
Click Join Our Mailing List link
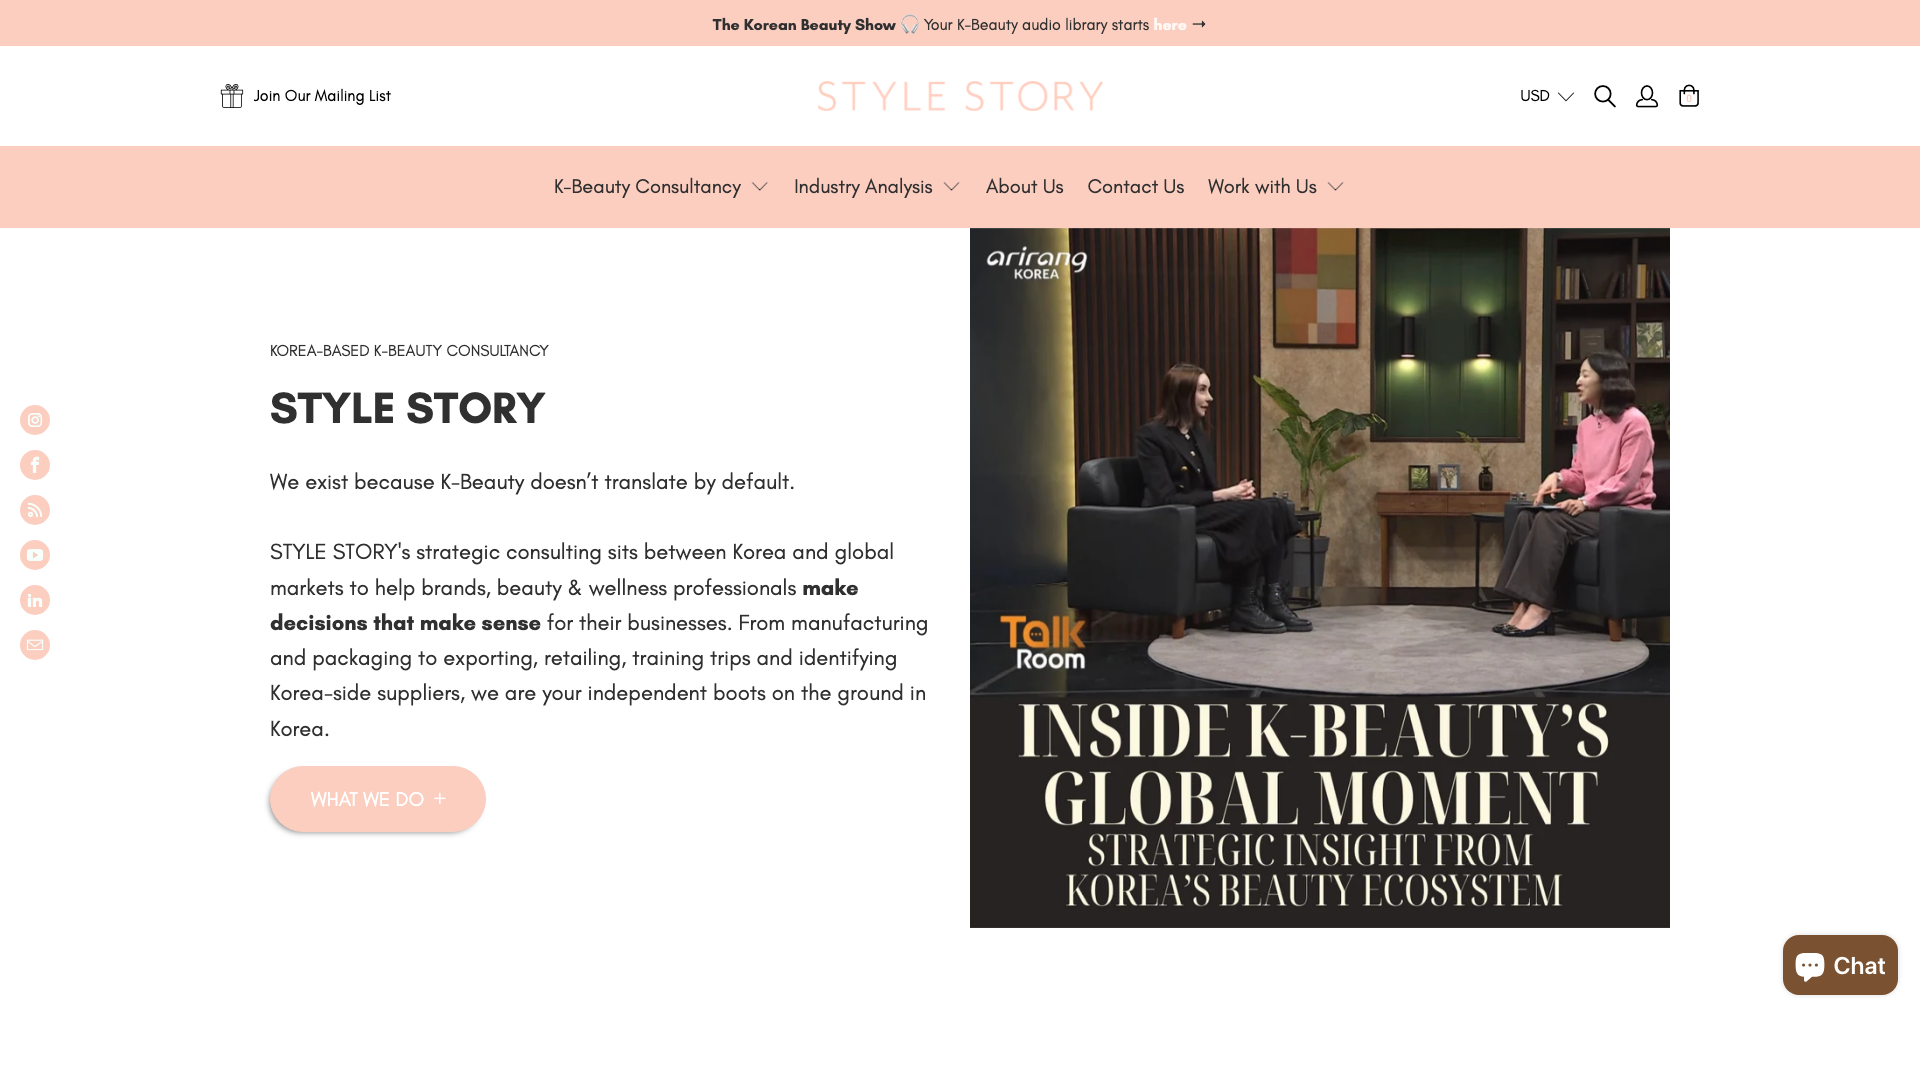tap(322, 96)
